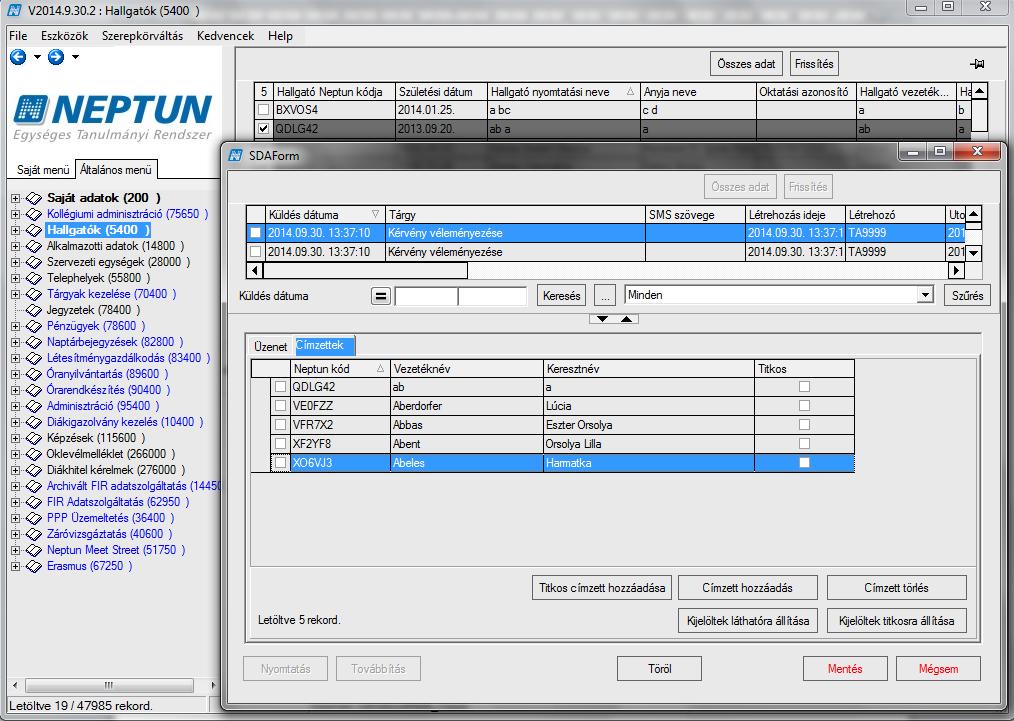Expand the PPP Üzemeltetés tree node
This screenshot has height=721, width=1014.
(x=16, y=518)
